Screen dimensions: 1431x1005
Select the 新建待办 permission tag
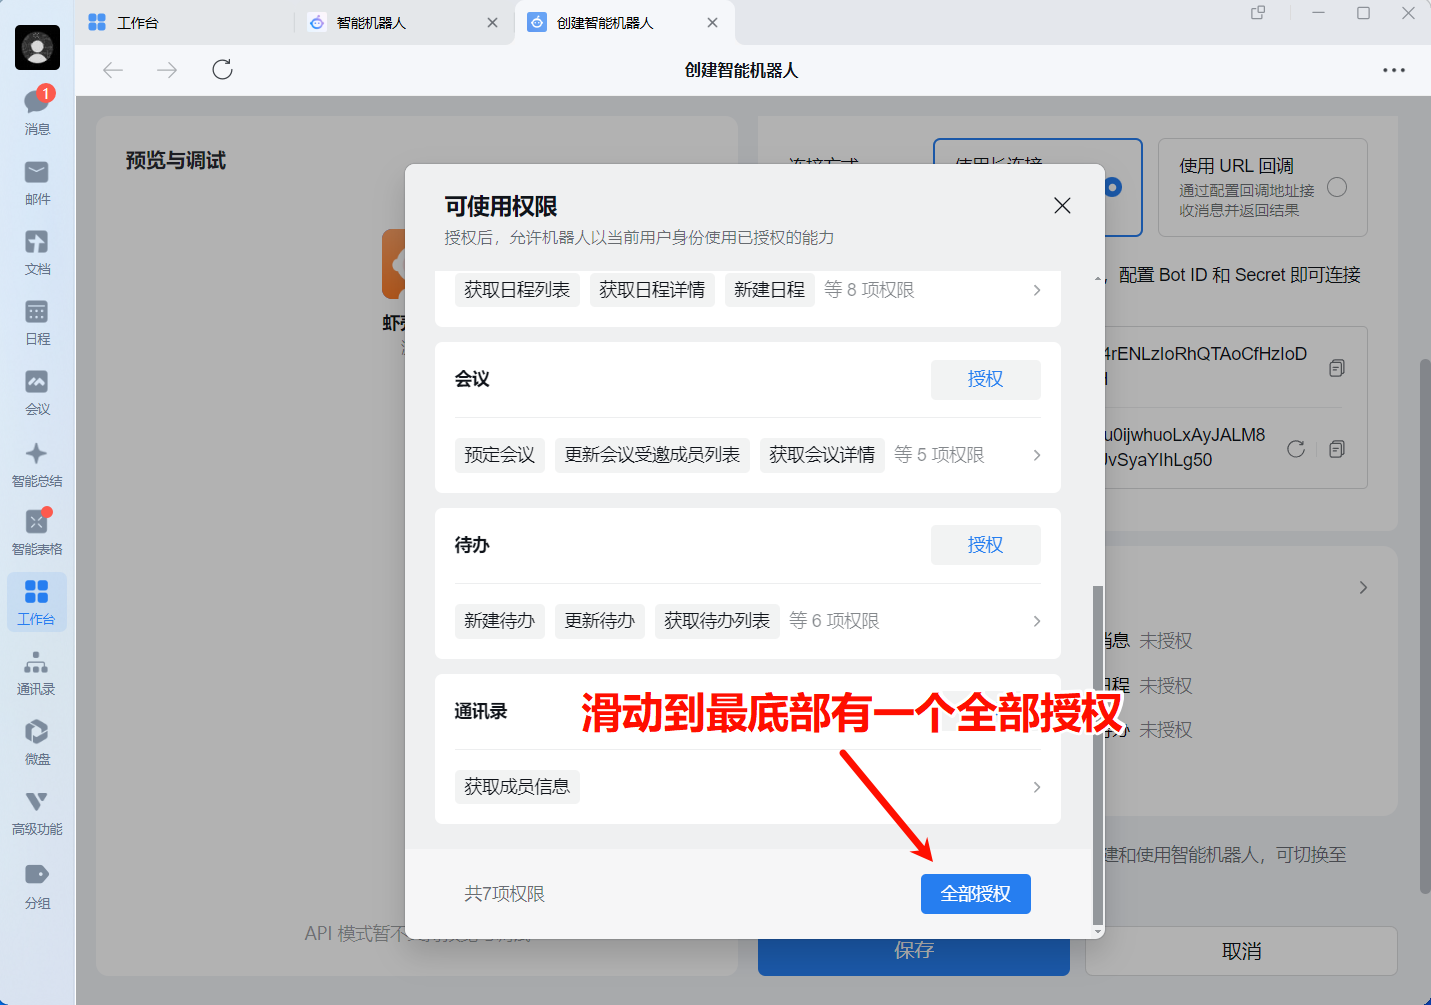[499, 621]
